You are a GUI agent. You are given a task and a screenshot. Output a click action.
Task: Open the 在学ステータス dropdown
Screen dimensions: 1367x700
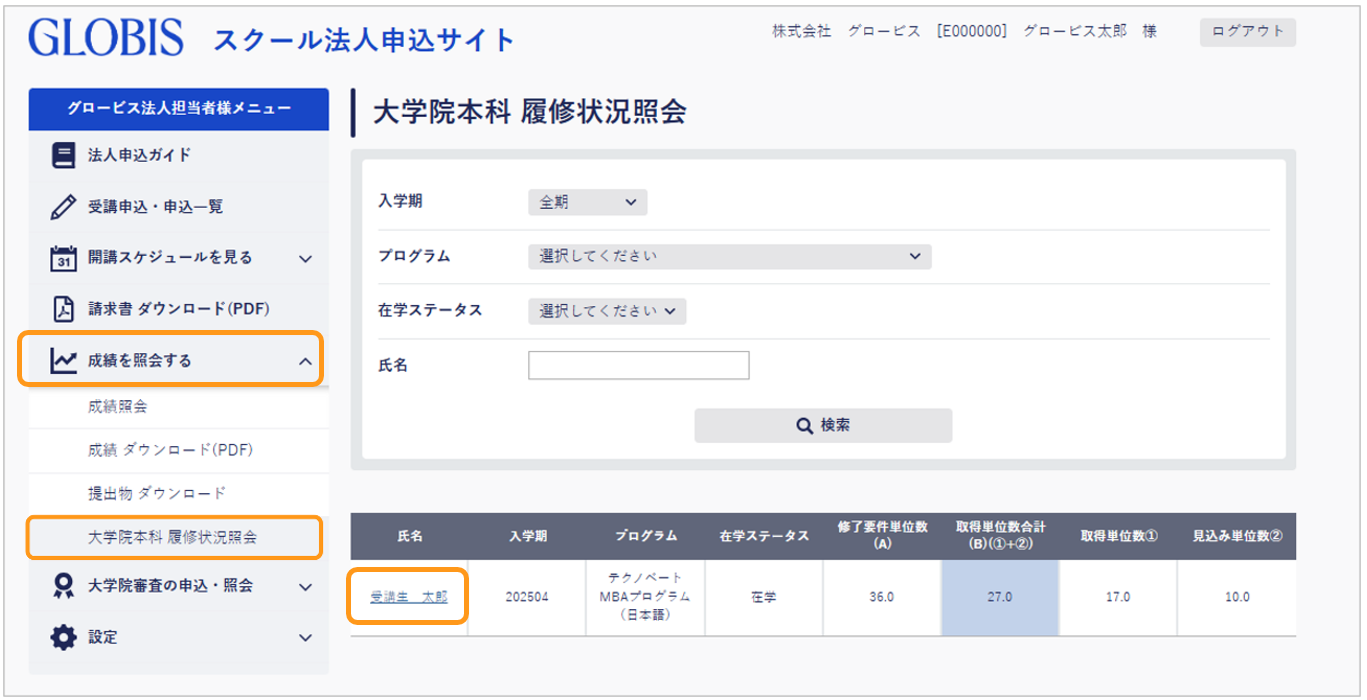(x=607, y=310)
